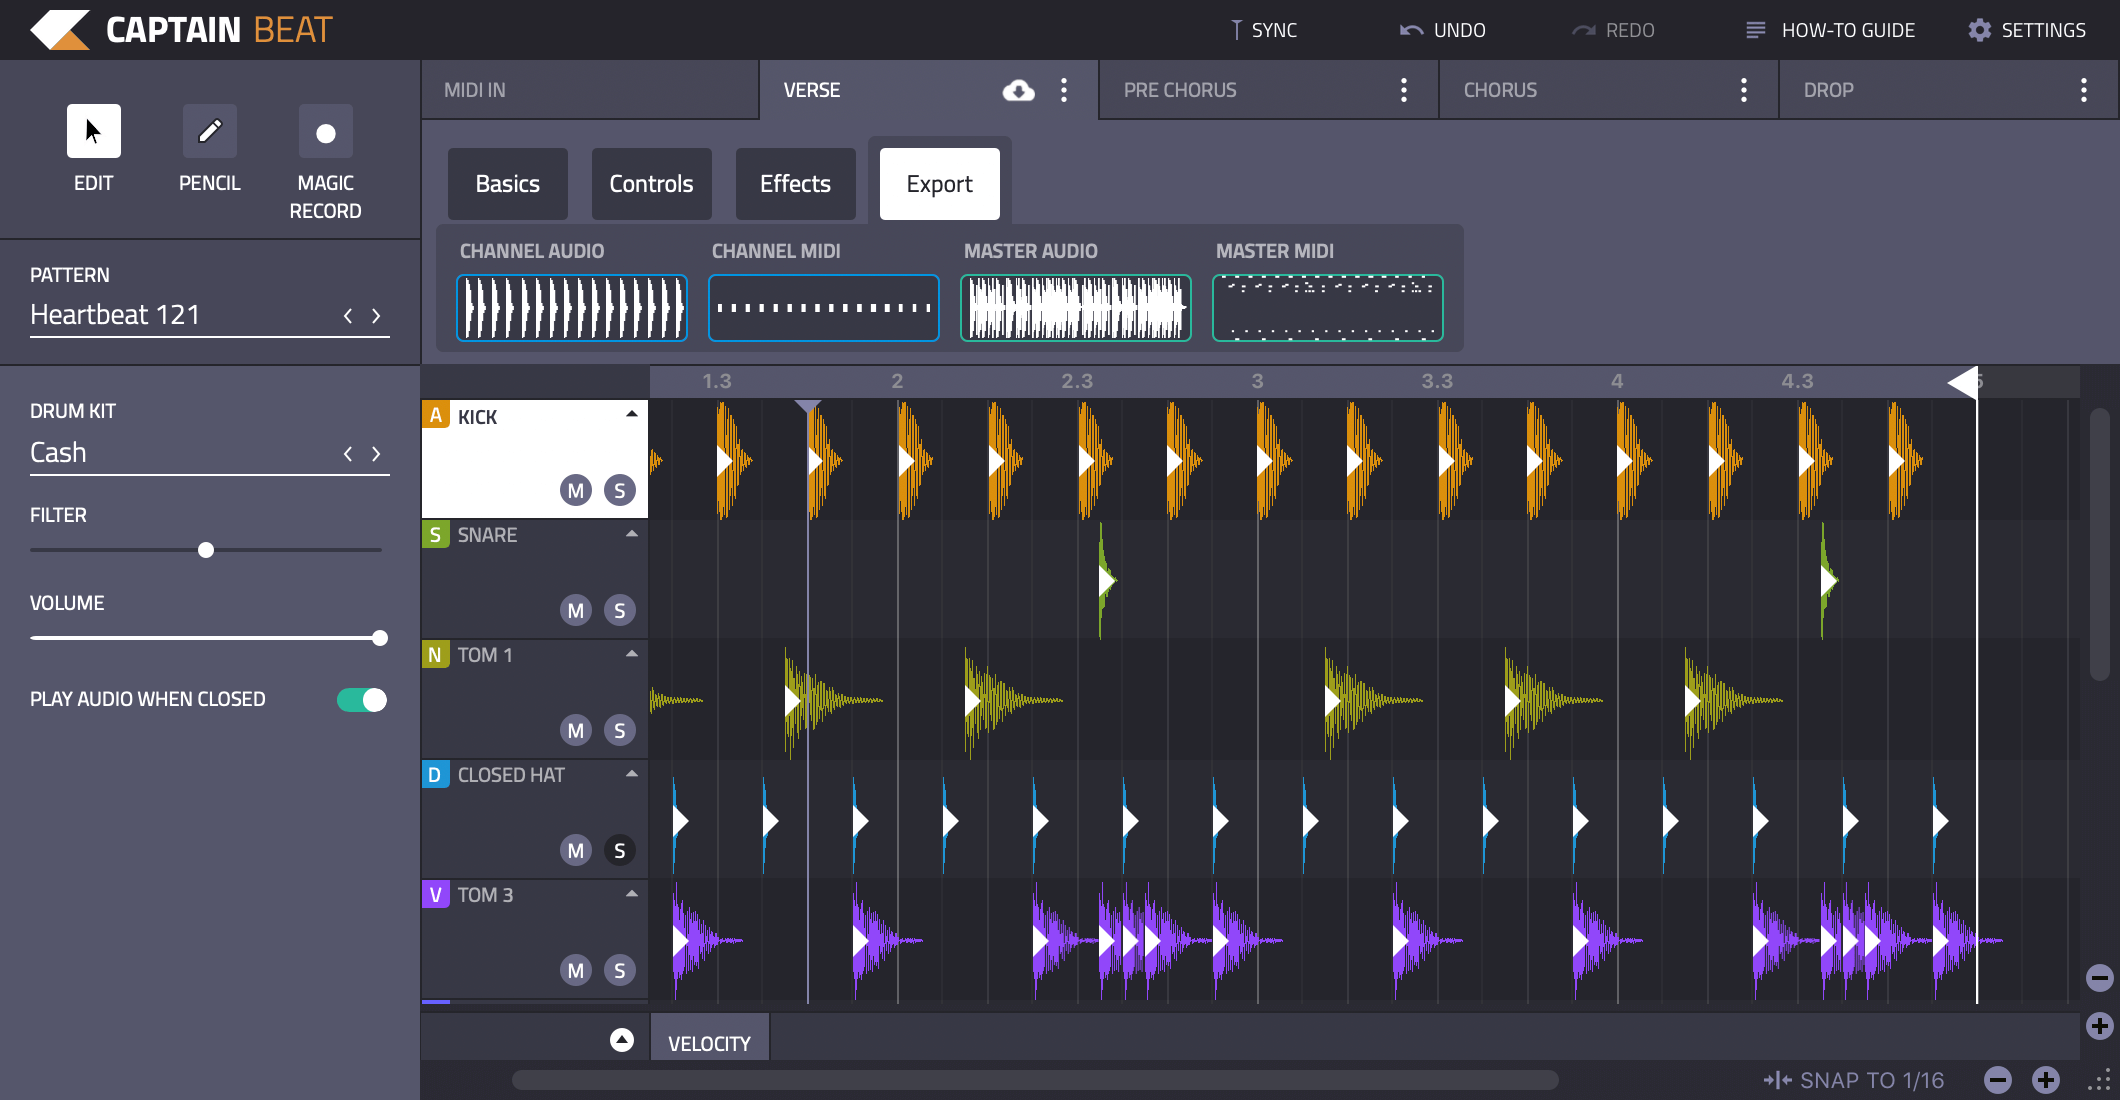Adjust the Volume slider handle

tap(380, 638)
